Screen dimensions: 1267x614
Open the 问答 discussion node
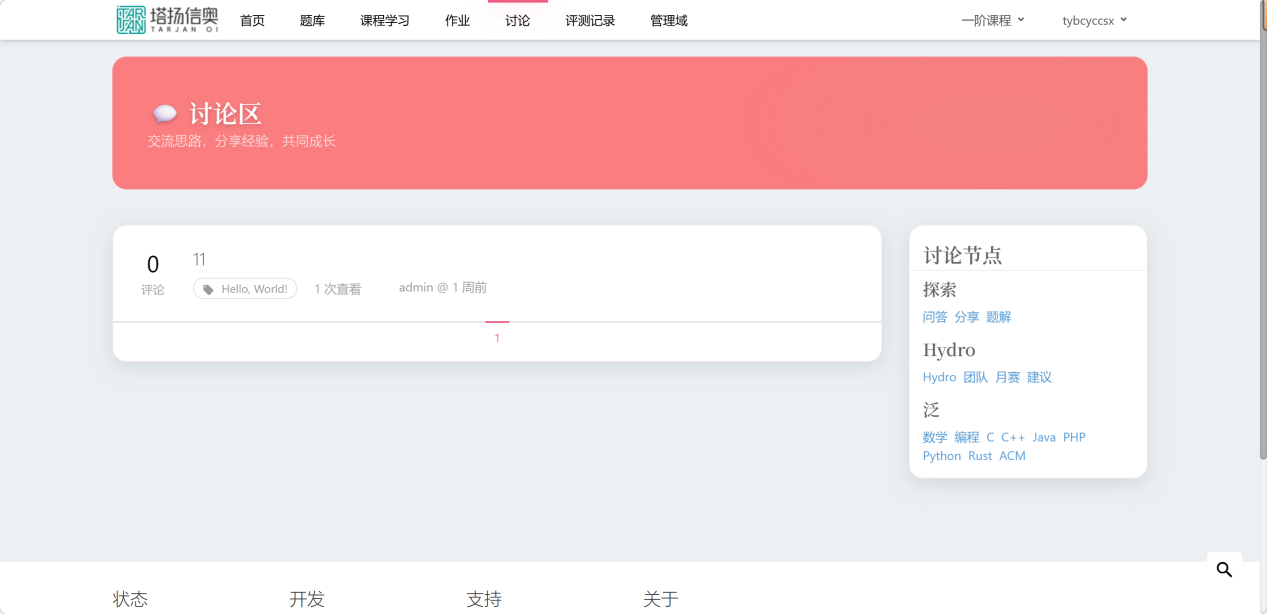pyautogui.click(x=934, y=316)
